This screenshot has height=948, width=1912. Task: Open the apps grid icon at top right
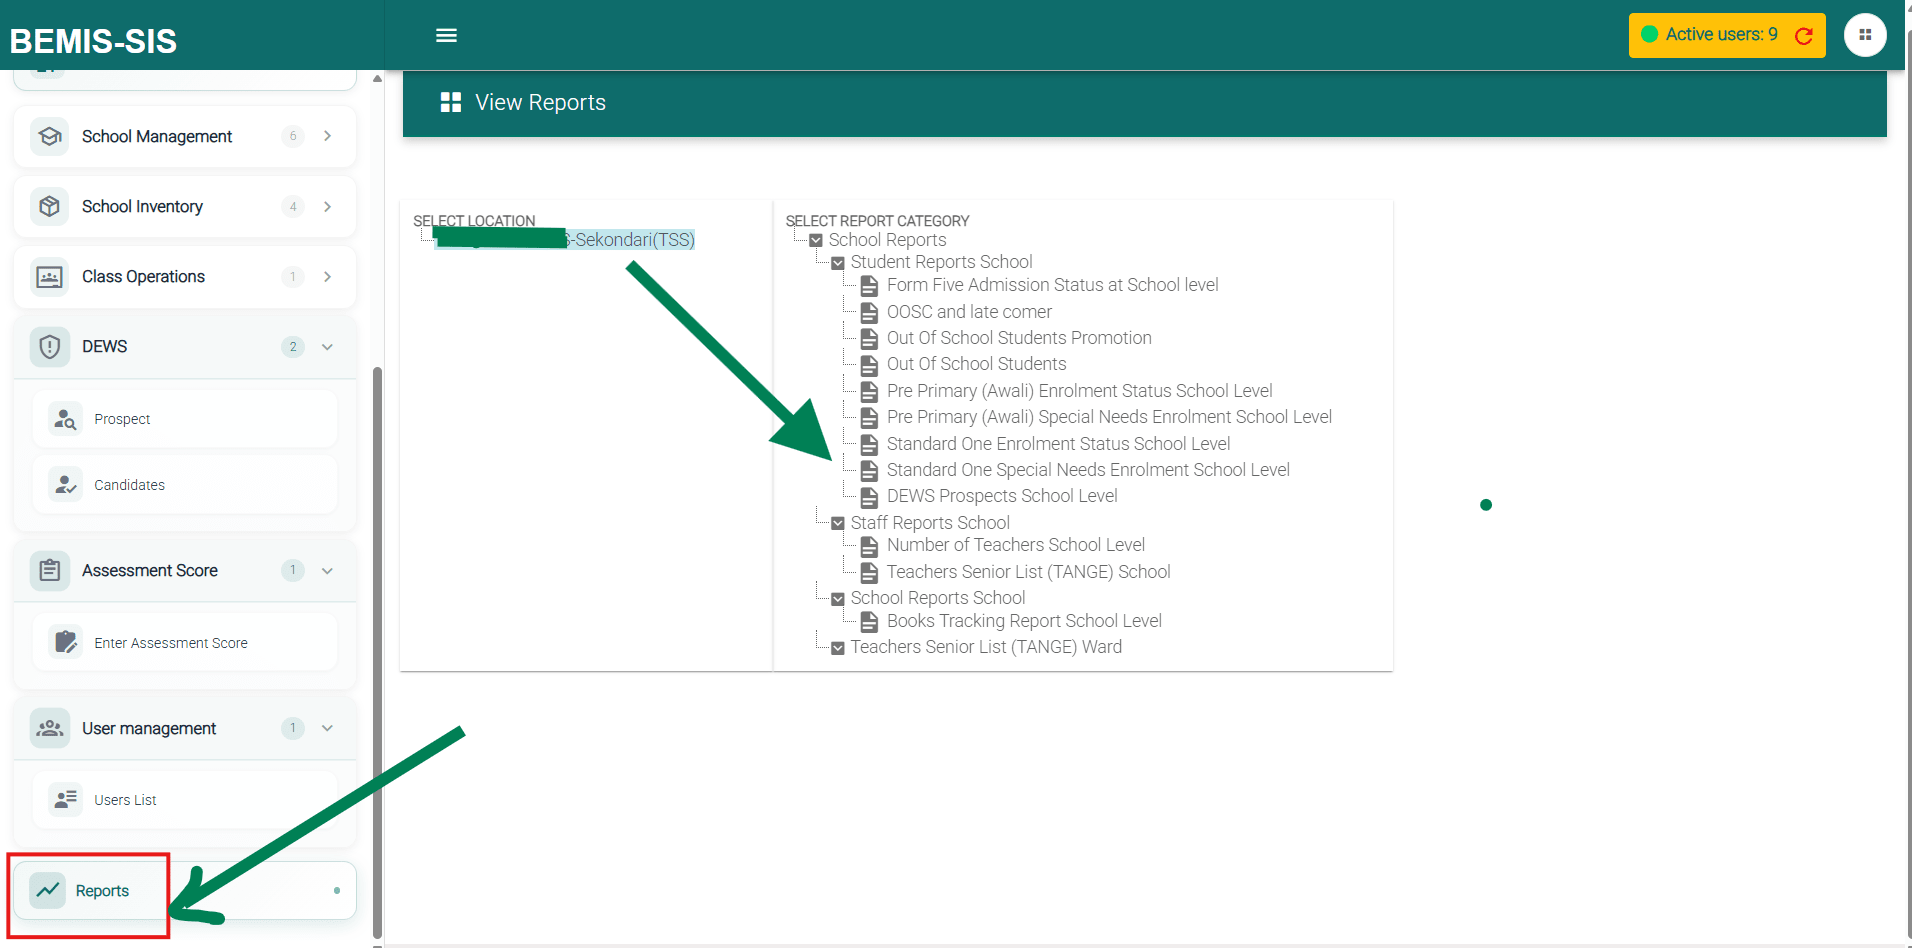tap(1865, 35)
